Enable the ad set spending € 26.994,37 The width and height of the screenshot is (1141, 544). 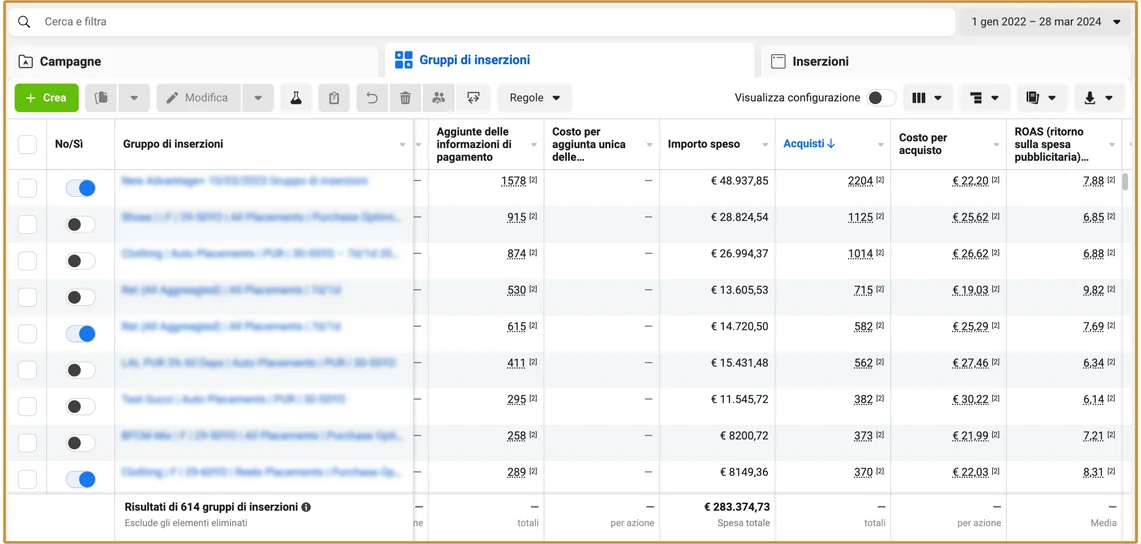(80, 261)
